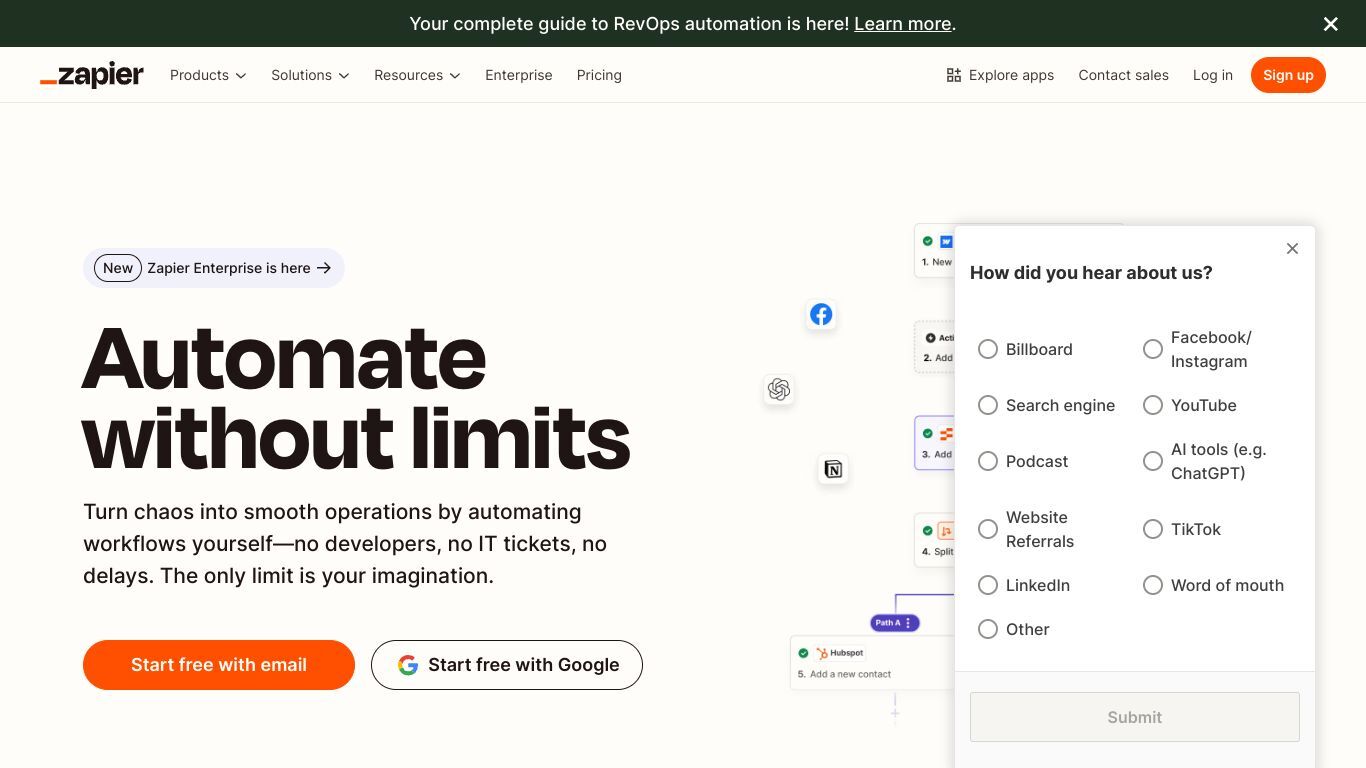This screenshot has height=768, width=1366.
Task: Click the Hubspot icon in workflow step 5
Action: [821, 653]
